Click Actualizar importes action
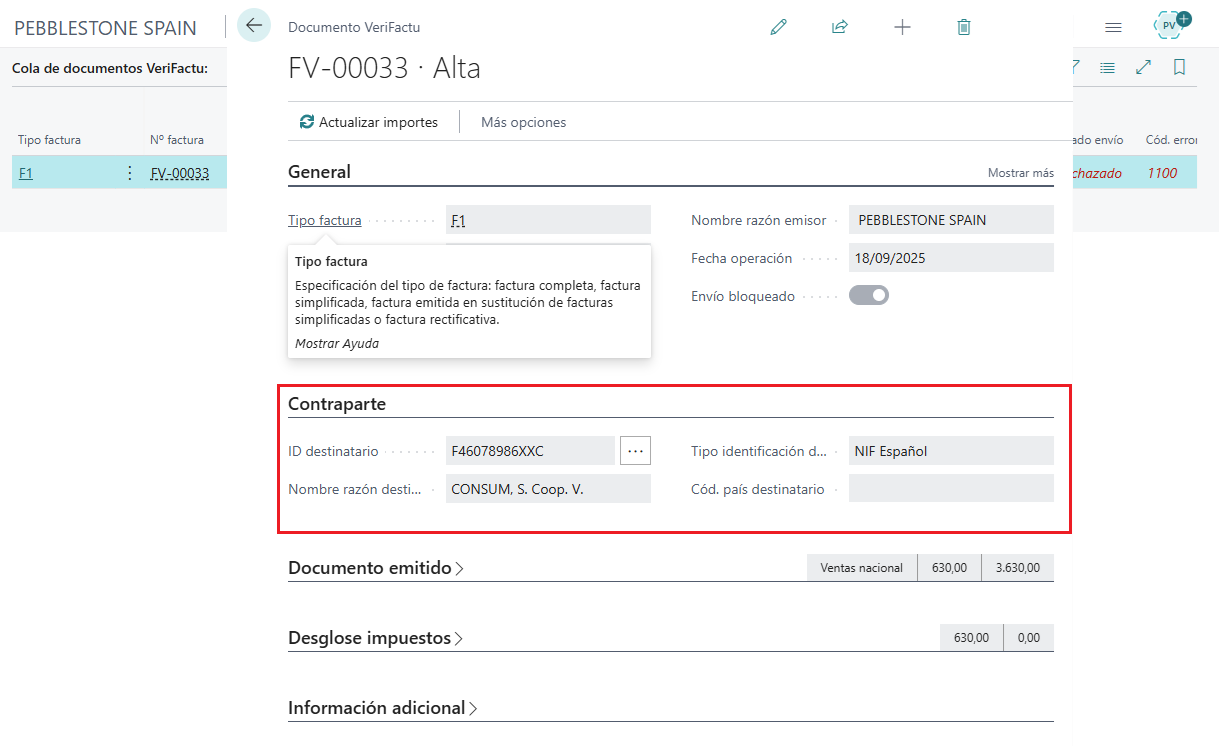 [369, 122]
